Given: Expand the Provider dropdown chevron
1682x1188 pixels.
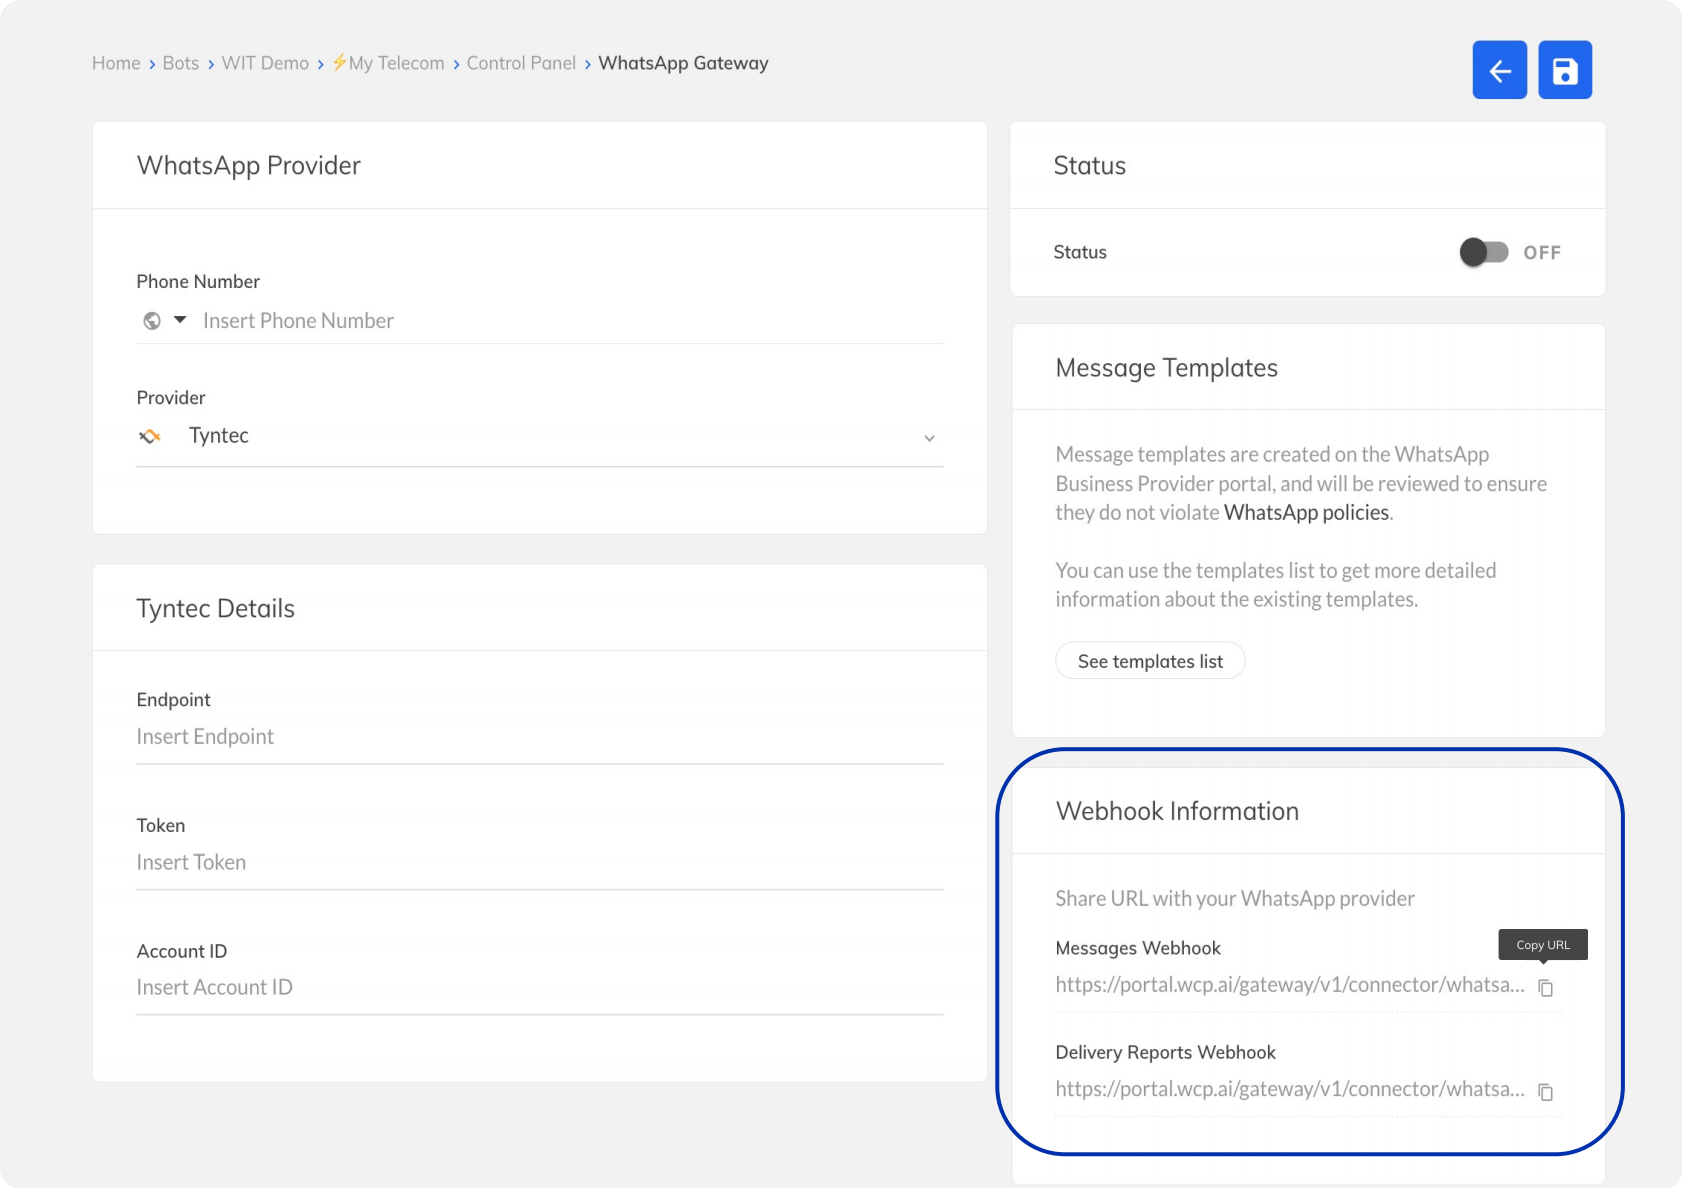Looking at the screenshot, I should coord(929,438).
